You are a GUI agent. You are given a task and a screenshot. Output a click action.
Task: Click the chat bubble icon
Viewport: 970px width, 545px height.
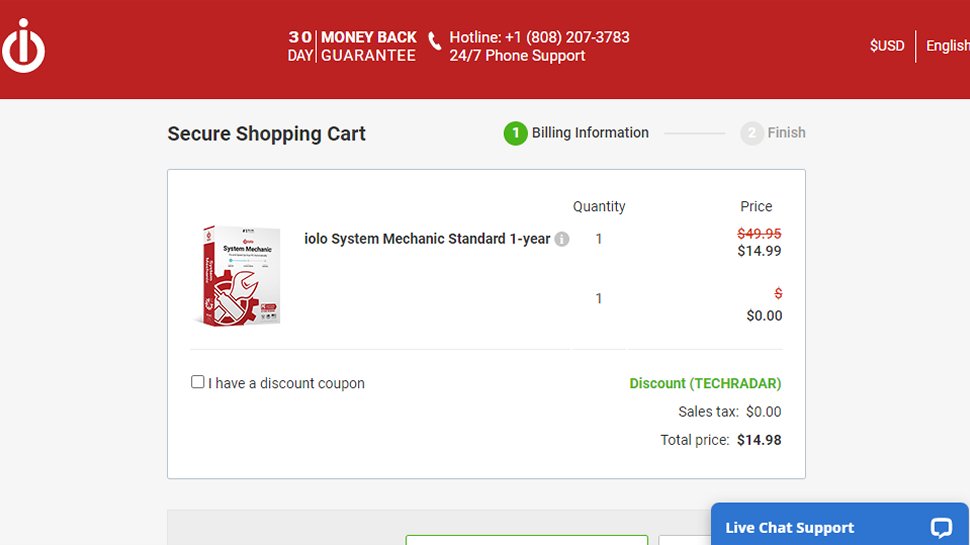pos(940,528)
